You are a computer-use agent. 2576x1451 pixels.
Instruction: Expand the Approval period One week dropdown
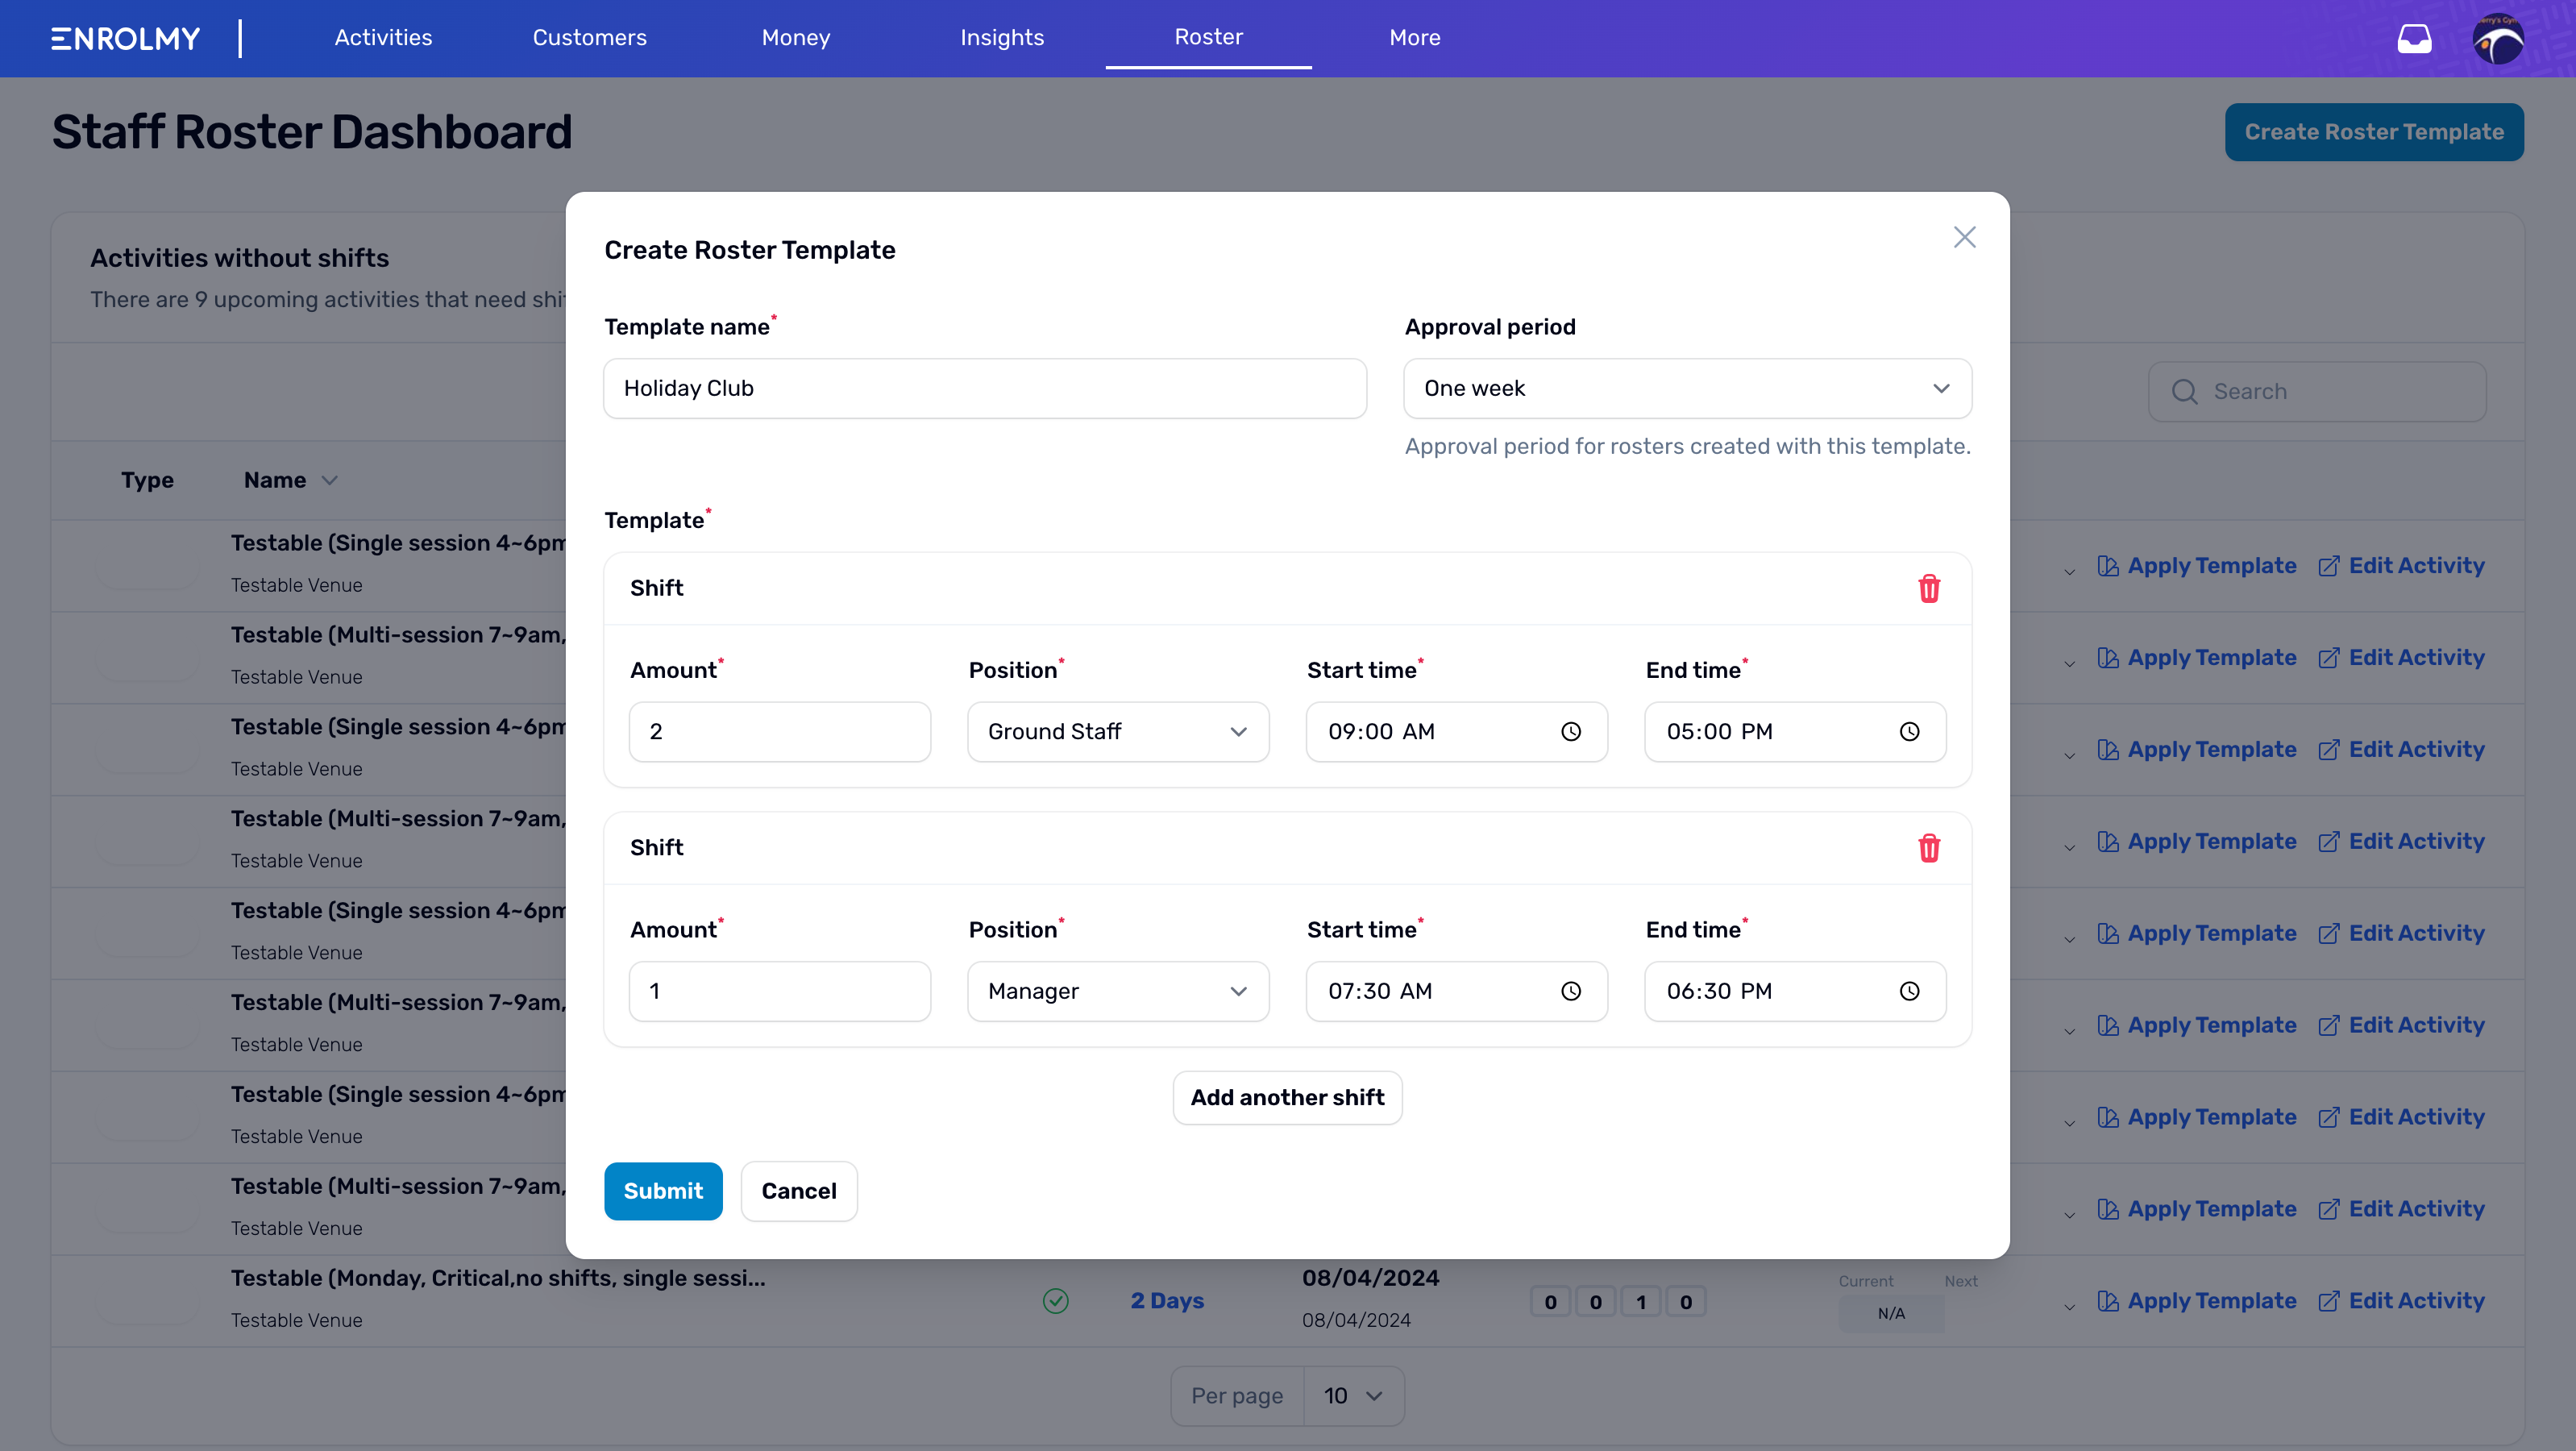1687,389
